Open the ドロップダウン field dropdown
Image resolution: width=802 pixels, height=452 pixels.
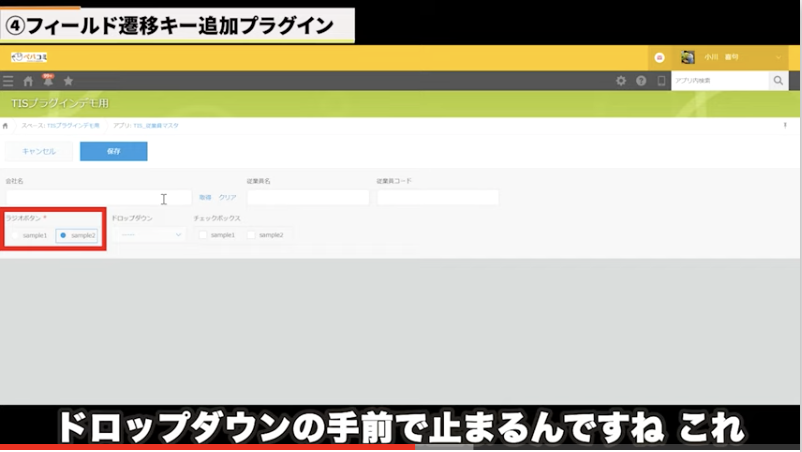(x=148, y=235)
